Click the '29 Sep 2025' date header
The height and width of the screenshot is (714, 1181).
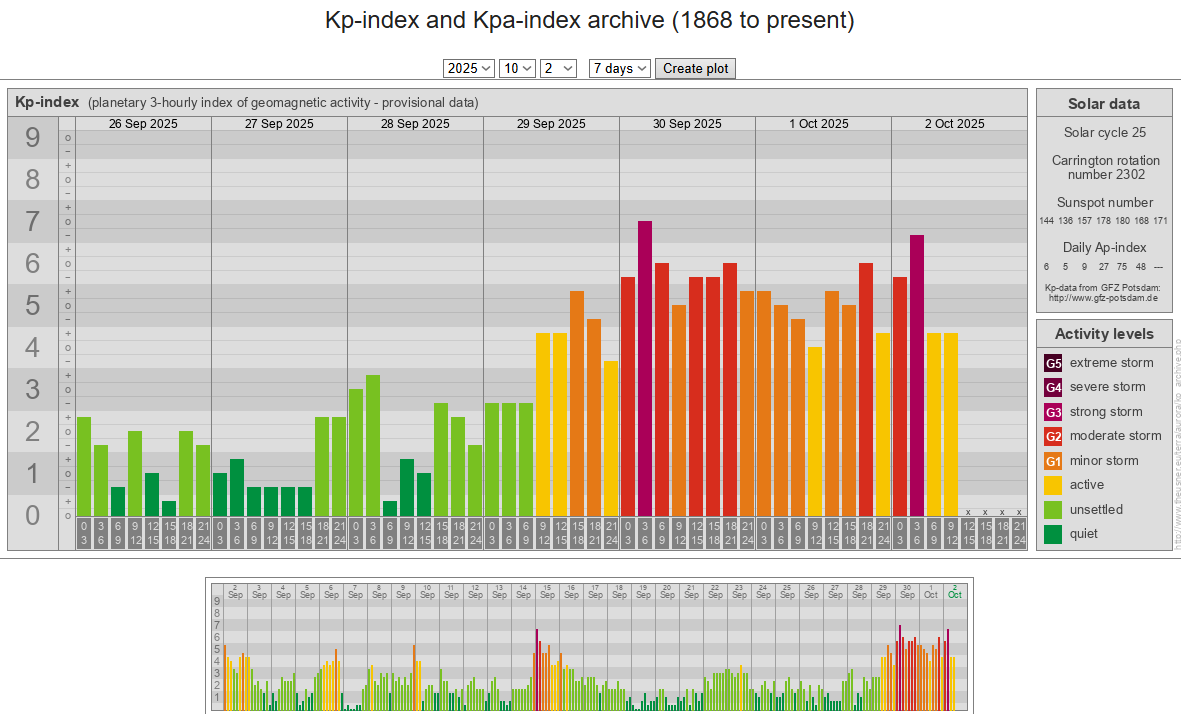pyautogui.click(x=551, y=124)
